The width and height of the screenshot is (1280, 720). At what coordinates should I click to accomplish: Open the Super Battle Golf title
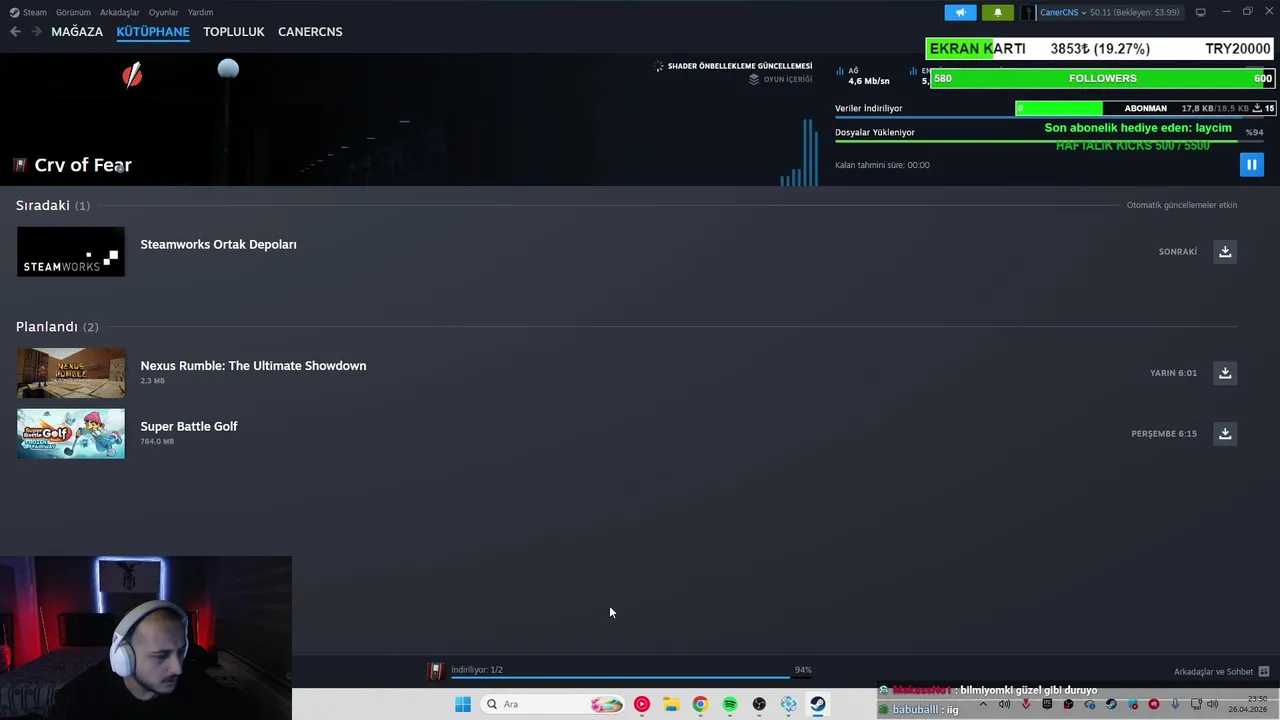click(189, 426)
